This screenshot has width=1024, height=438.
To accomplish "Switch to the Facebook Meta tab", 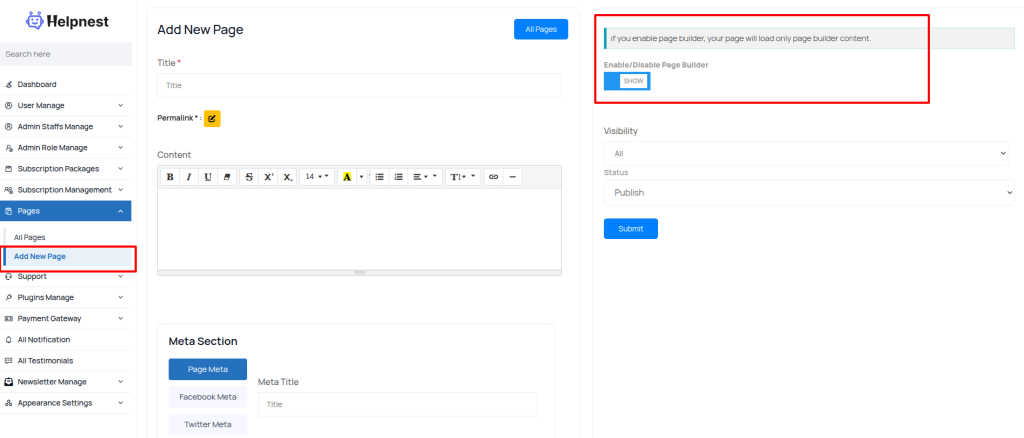I will 207,397.
